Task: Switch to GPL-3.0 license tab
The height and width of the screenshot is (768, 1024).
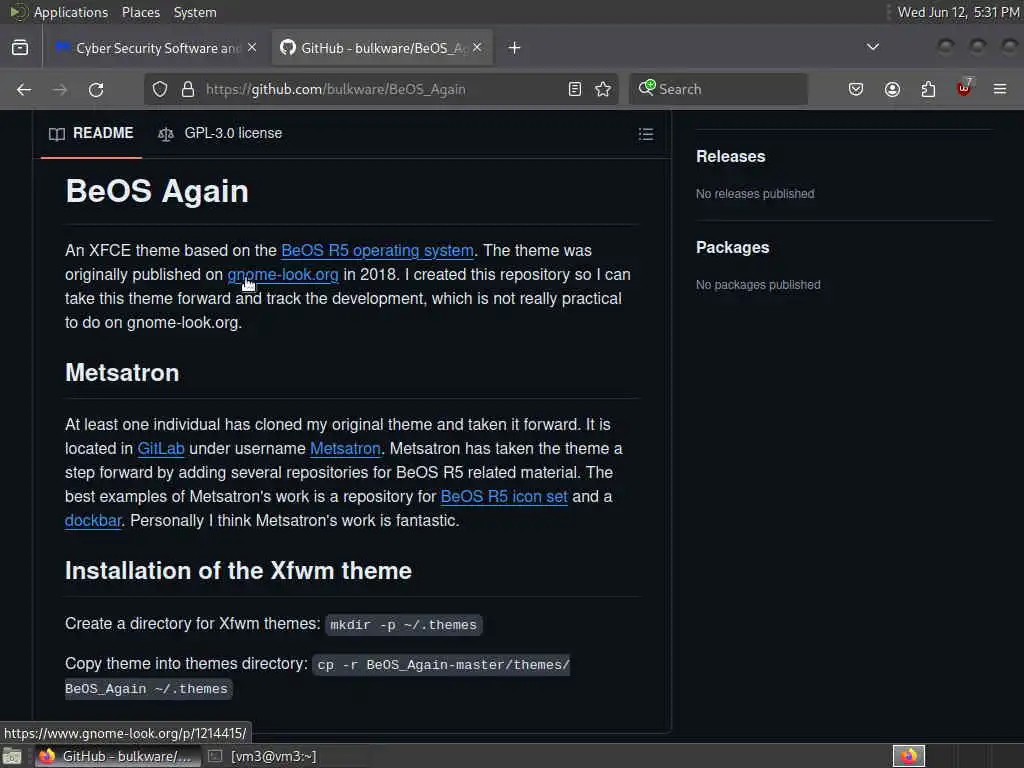Action: pos(220,133)
